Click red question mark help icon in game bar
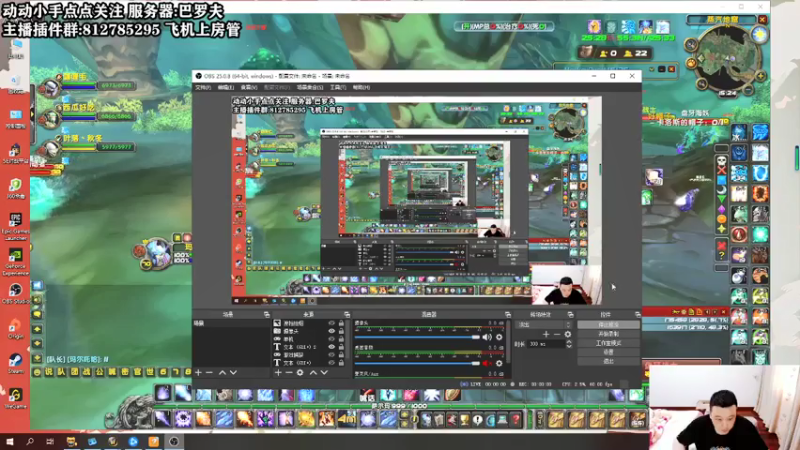The width and height of the screenshot is (800, 450). click(516, 419)
